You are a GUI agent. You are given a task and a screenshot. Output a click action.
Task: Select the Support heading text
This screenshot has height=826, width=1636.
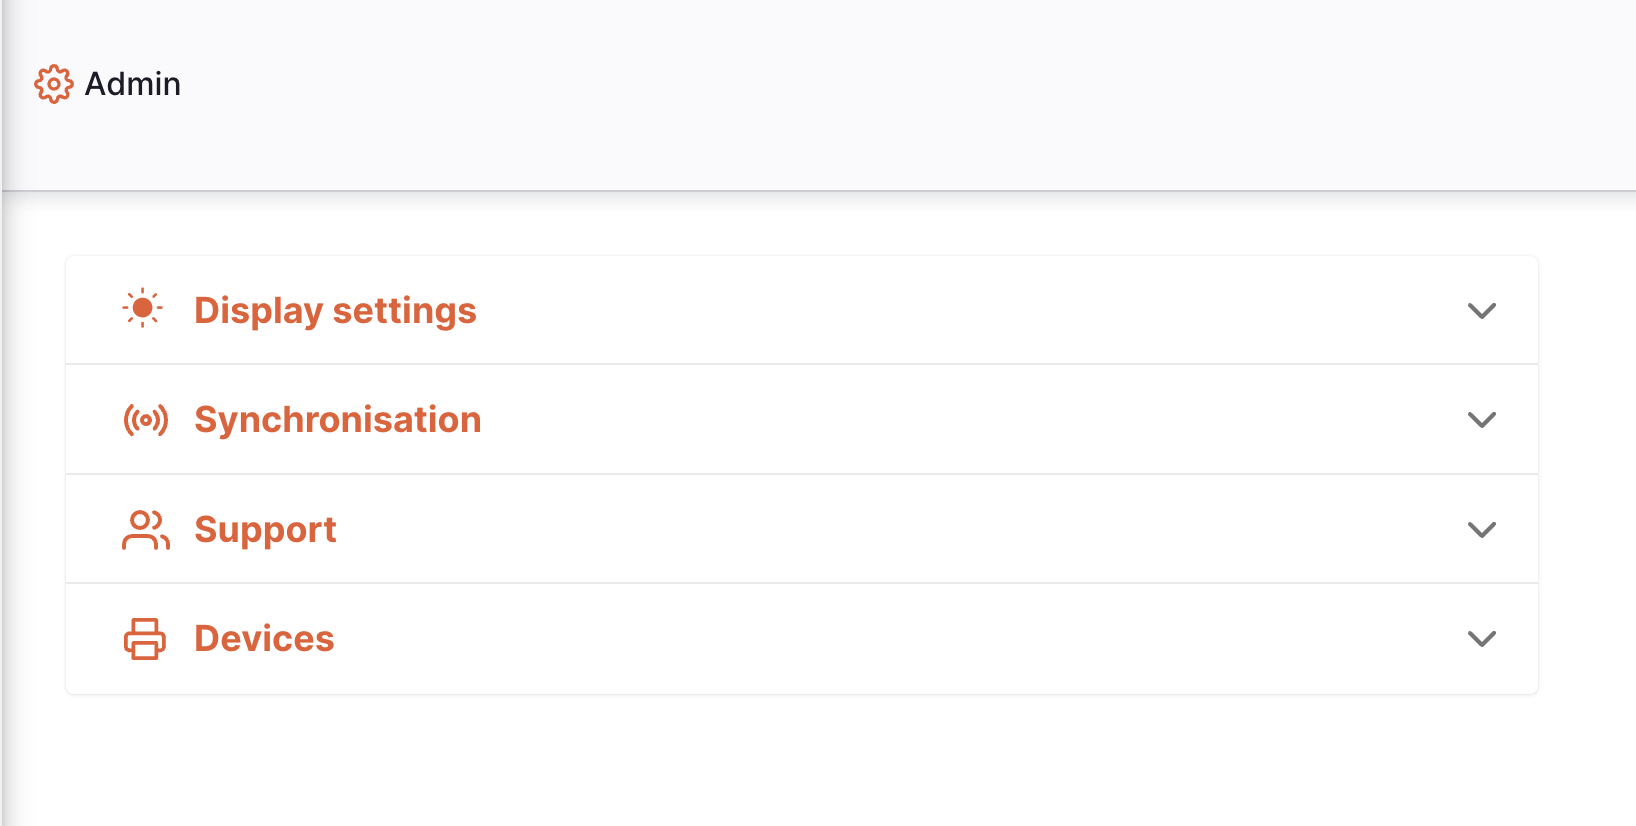(265, 530)
